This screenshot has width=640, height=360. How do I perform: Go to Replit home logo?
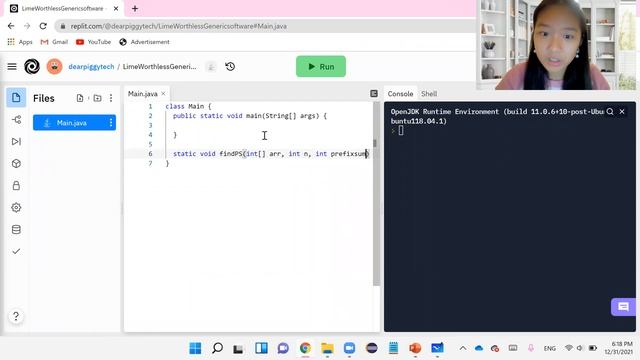point(32,67)
